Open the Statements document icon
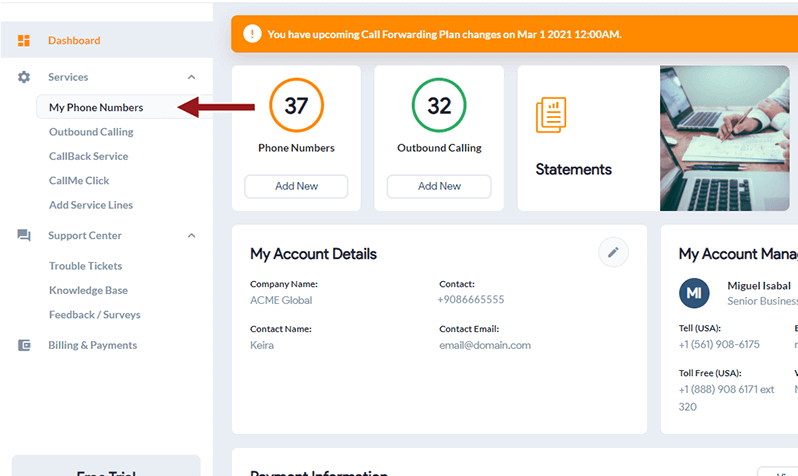 (x=551, y=115)
